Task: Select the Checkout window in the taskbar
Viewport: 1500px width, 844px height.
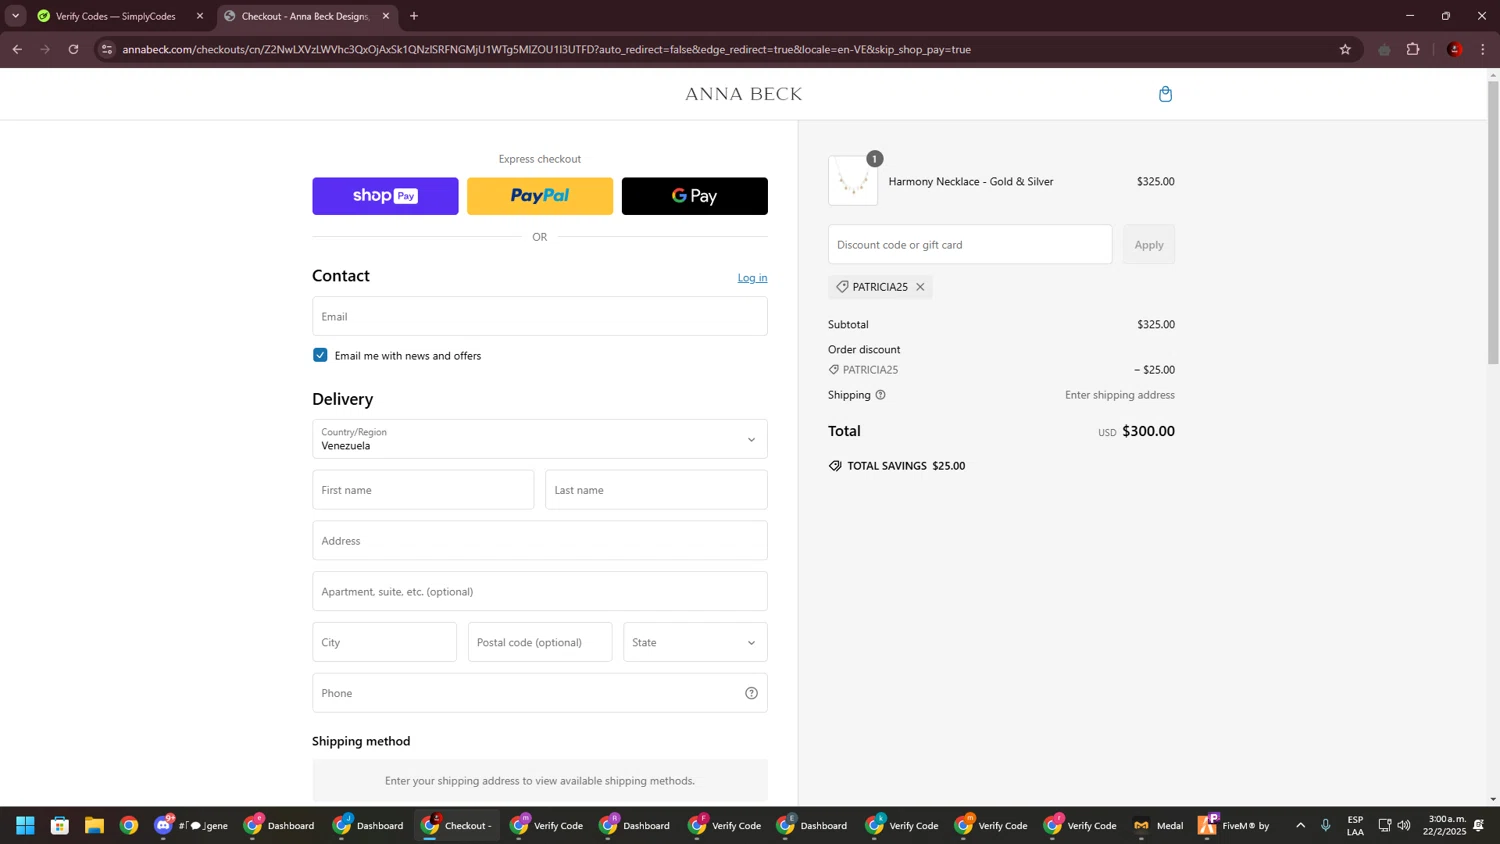Action: (x=457, y=825)
